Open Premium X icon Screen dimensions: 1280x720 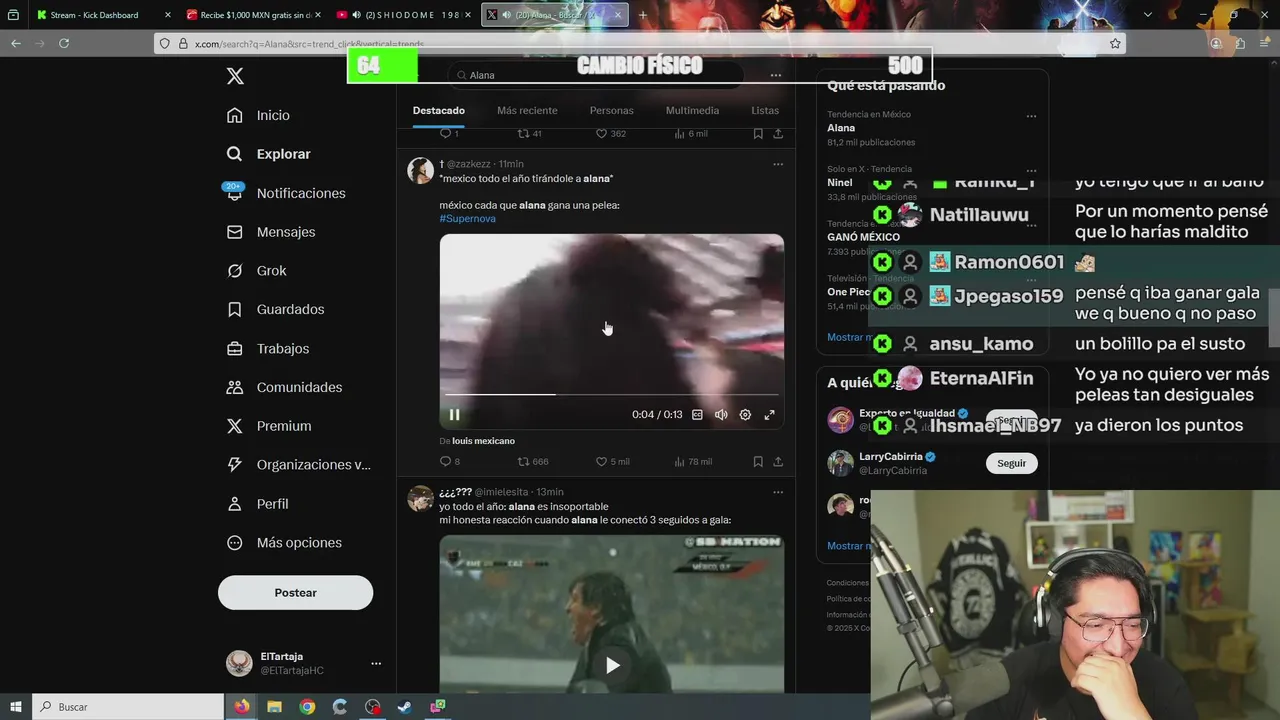235,426
